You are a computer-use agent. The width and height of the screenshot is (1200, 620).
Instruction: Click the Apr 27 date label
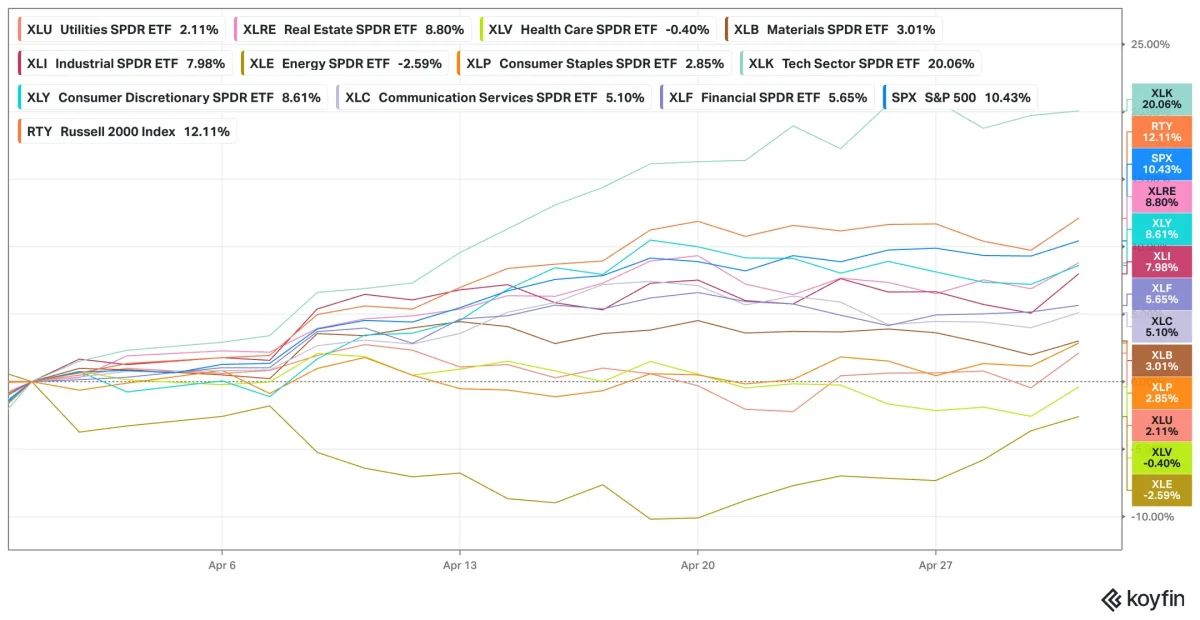pos(935,566)
